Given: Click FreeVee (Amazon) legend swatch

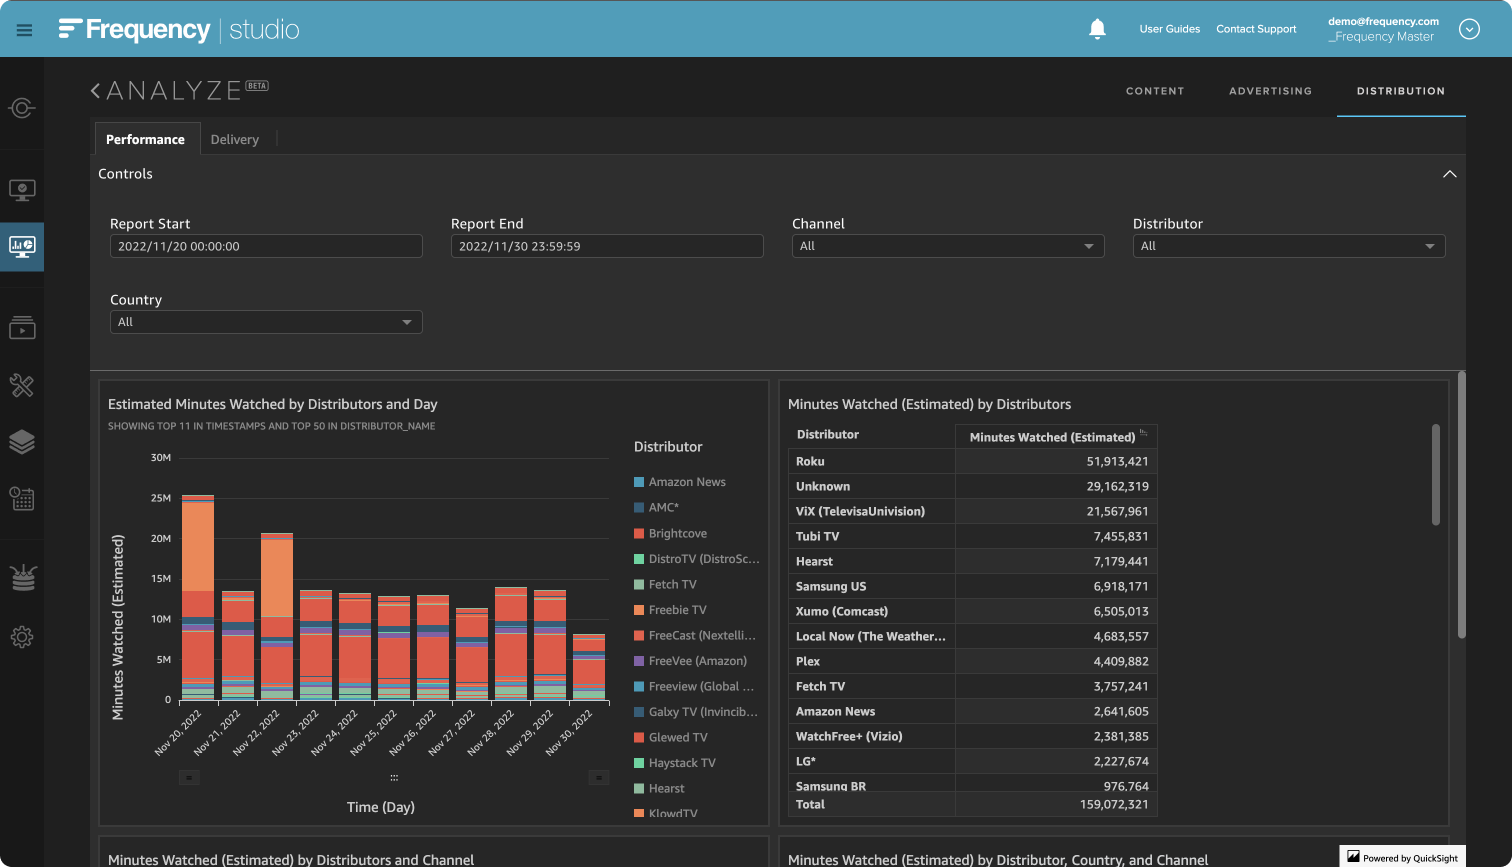Looking at the screenshot, I should point(639,661).
